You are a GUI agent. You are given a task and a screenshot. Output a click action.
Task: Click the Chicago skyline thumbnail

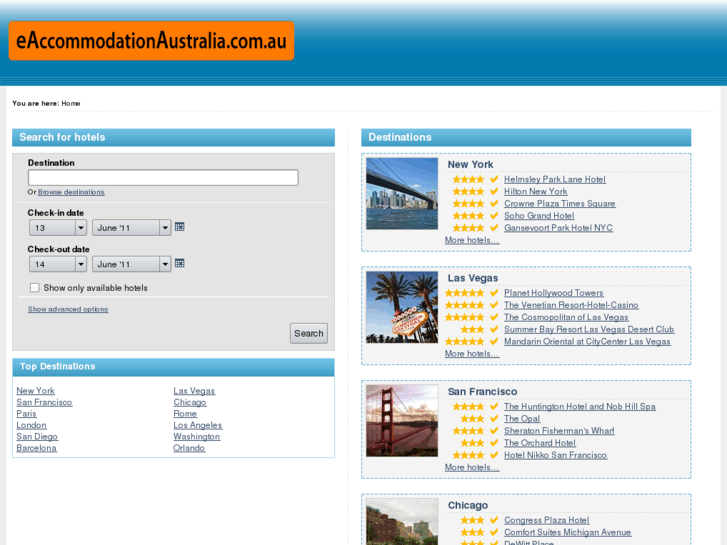(402, 522)
